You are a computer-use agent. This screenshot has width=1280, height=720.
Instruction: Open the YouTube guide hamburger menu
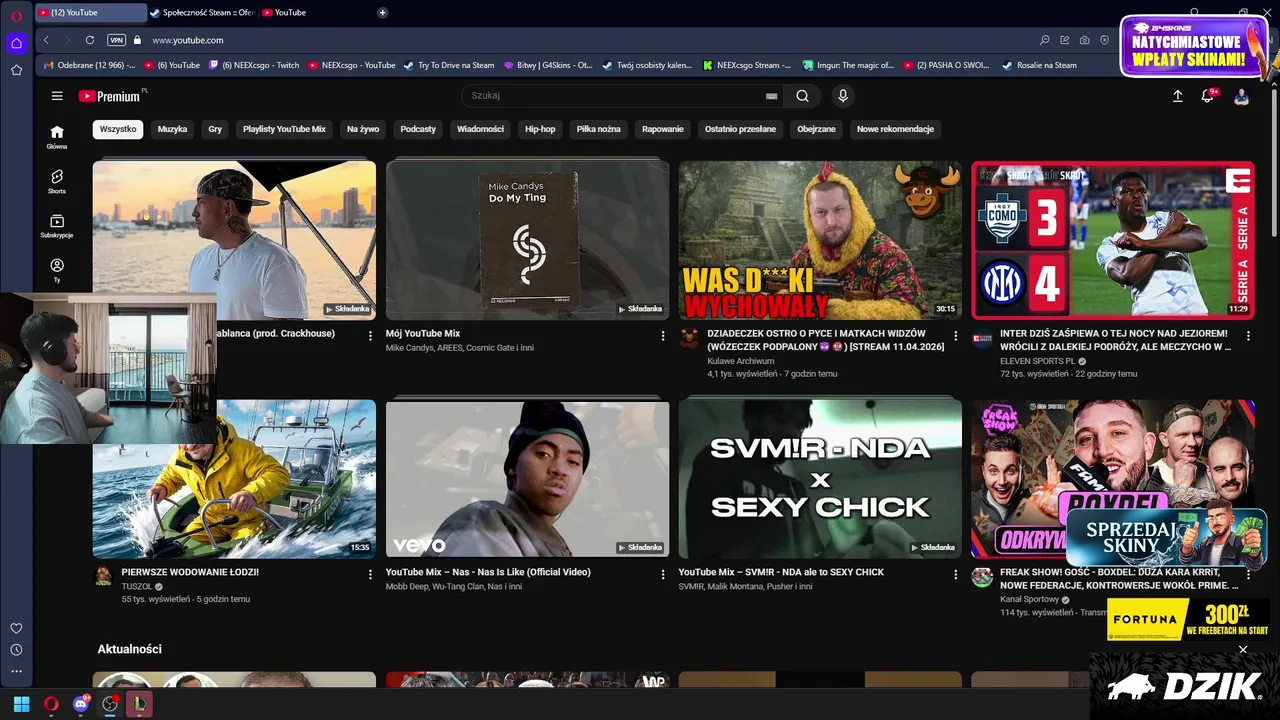point(57,96)
